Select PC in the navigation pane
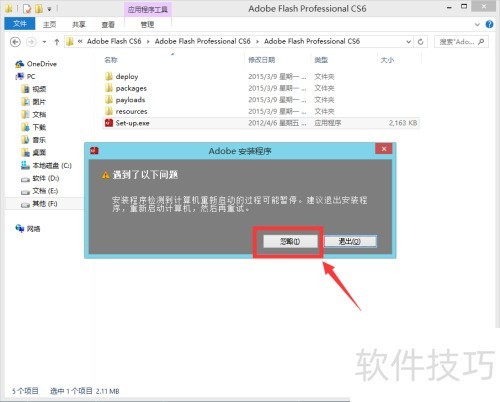Viewport: 500px width, 402px height. pos(31,76)
